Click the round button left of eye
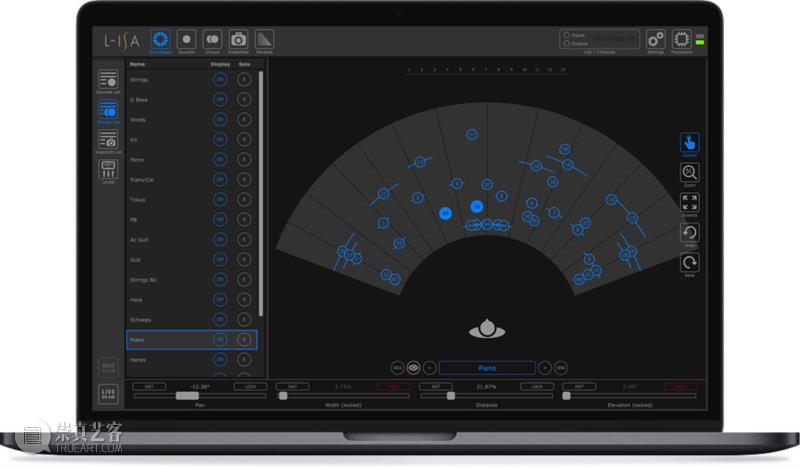This screenshot has width=800, height=468. tap(397, 367)
